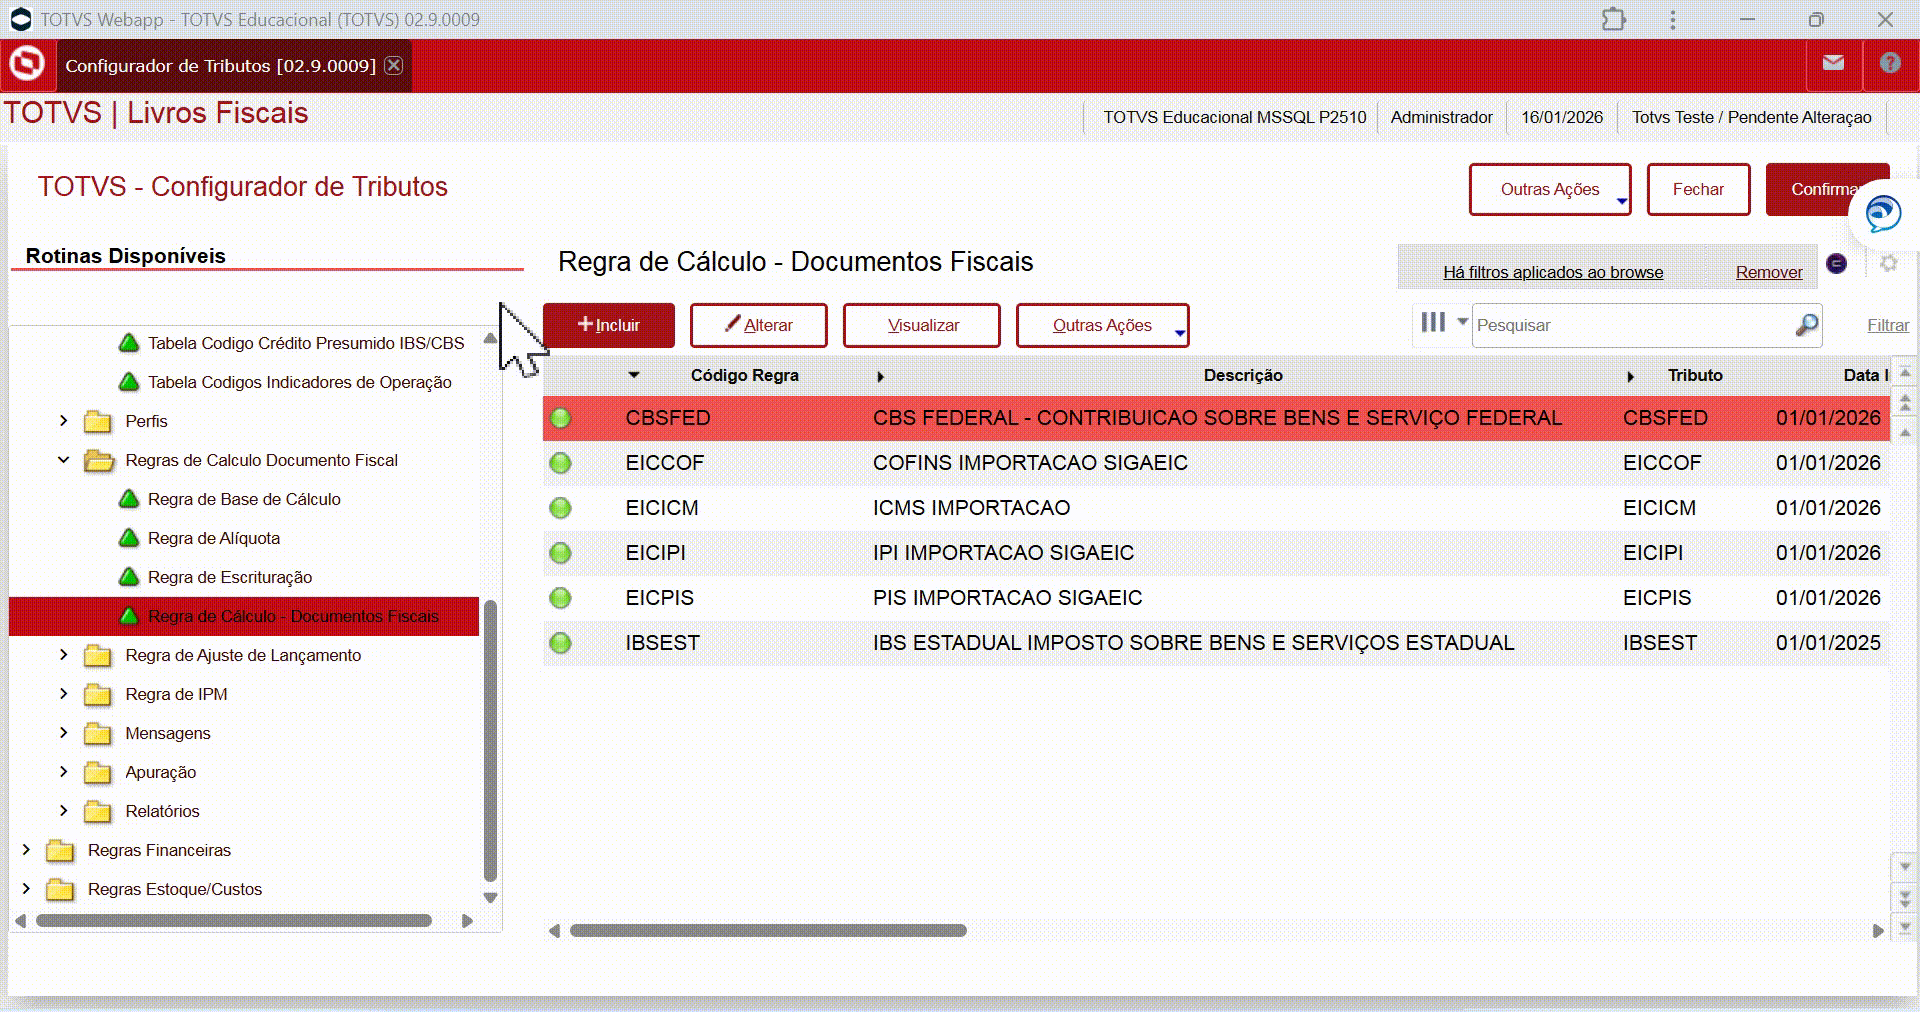Expand the Perfis folder
The image size is (1920, 1012).
pyautogui.click(x=64, y=421)
